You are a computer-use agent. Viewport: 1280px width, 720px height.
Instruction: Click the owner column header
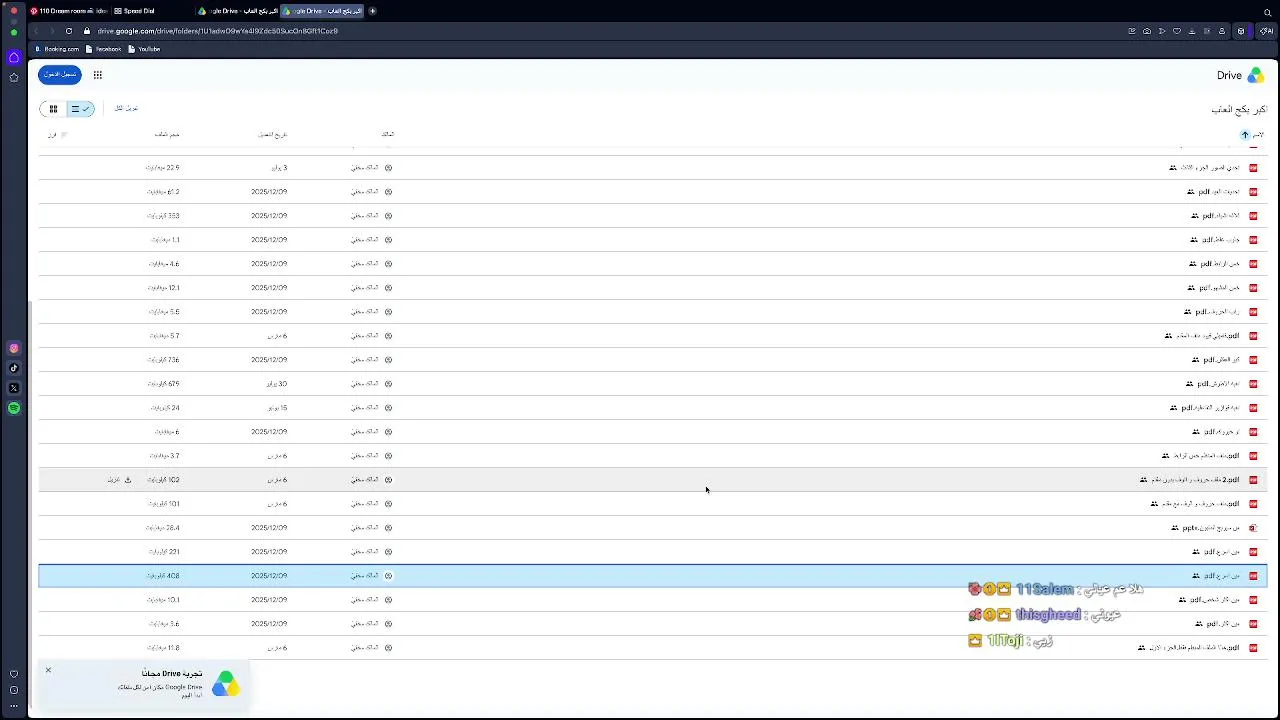pyautogui.click(x=388, y=135)
